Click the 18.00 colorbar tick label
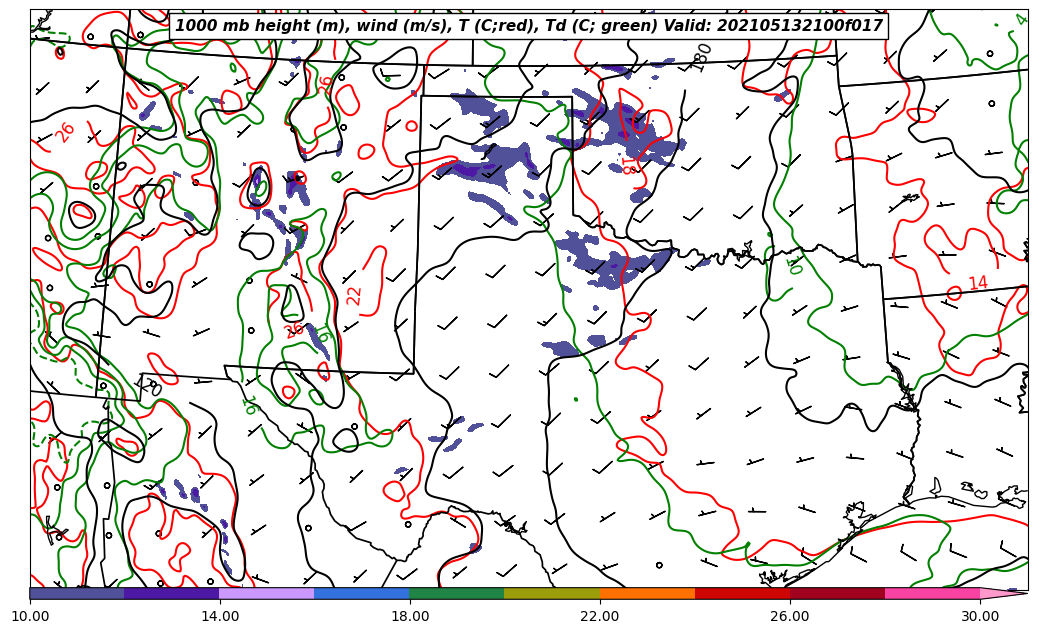 coord(409,616)
